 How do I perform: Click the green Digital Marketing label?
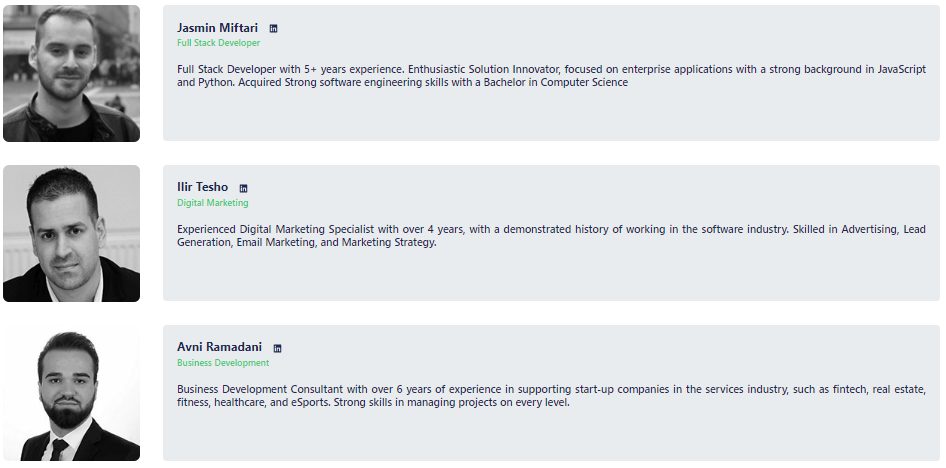(x=212, y=203)
